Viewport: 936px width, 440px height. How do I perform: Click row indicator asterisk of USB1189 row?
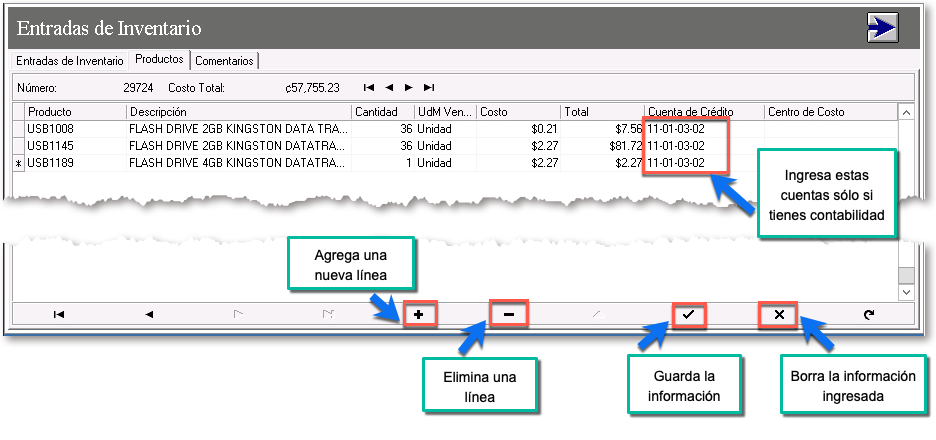19,163
